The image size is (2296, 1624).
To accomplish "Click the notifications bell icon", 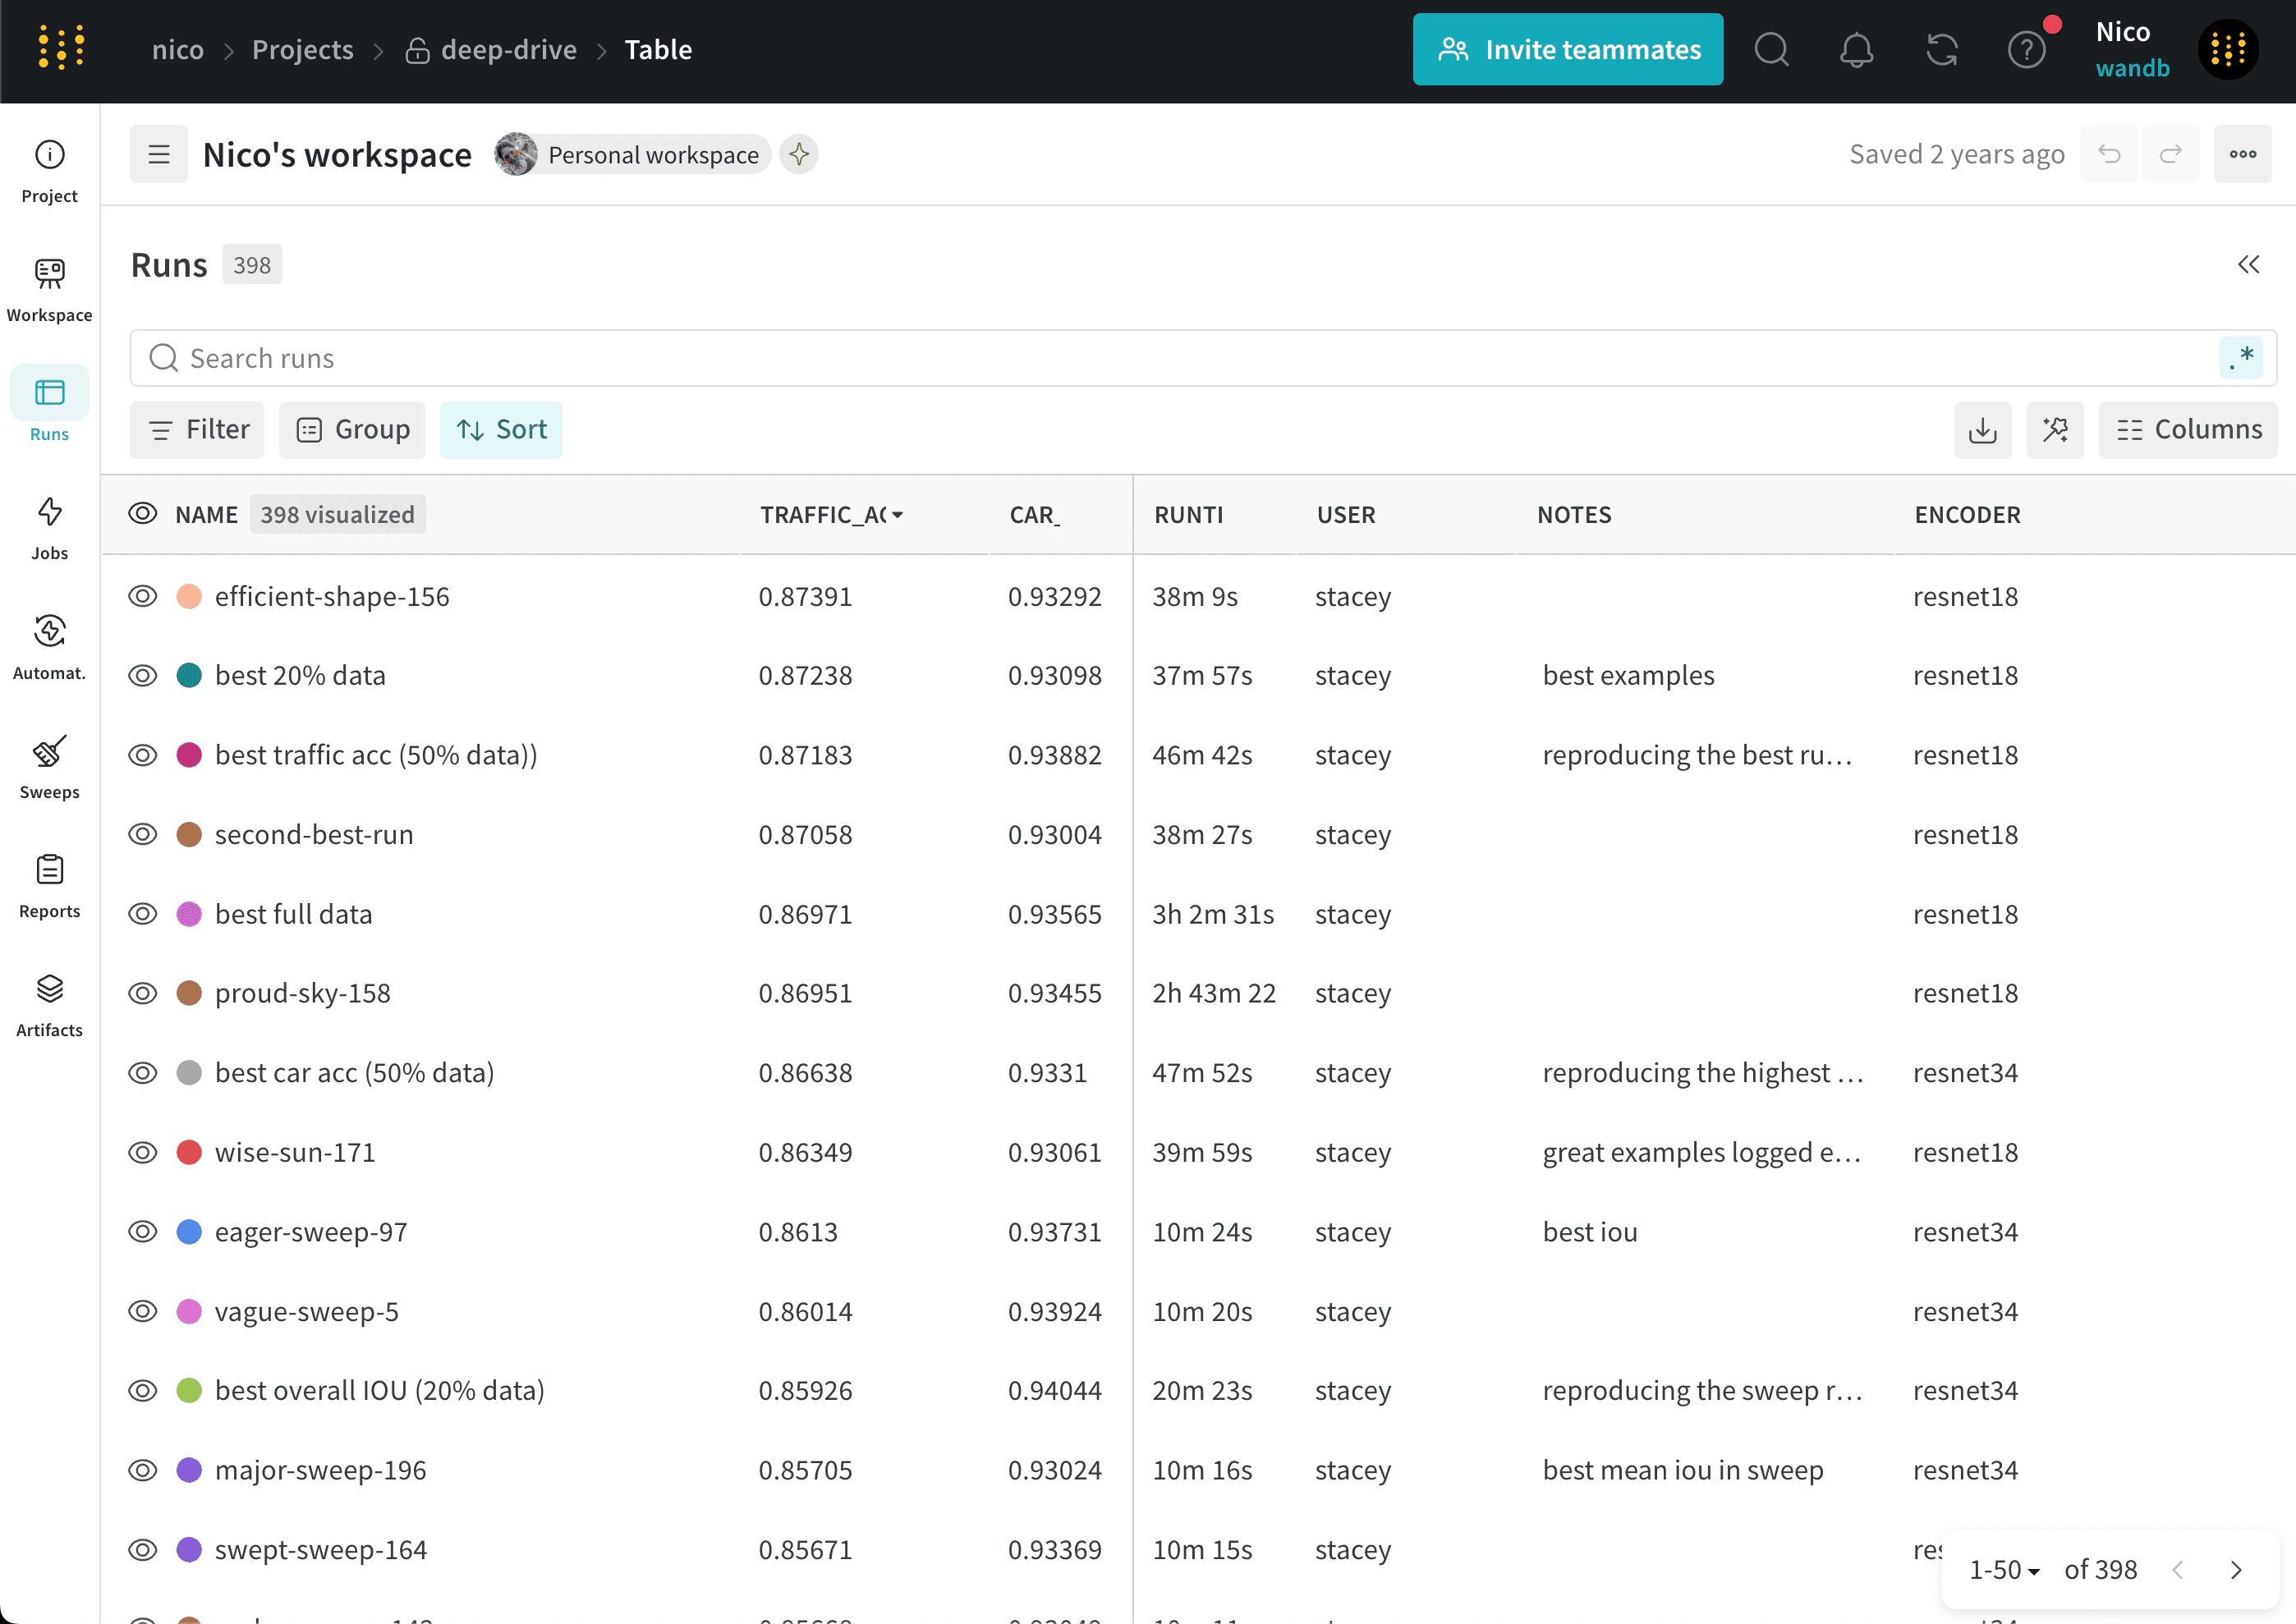I will tap(1856, 50).
